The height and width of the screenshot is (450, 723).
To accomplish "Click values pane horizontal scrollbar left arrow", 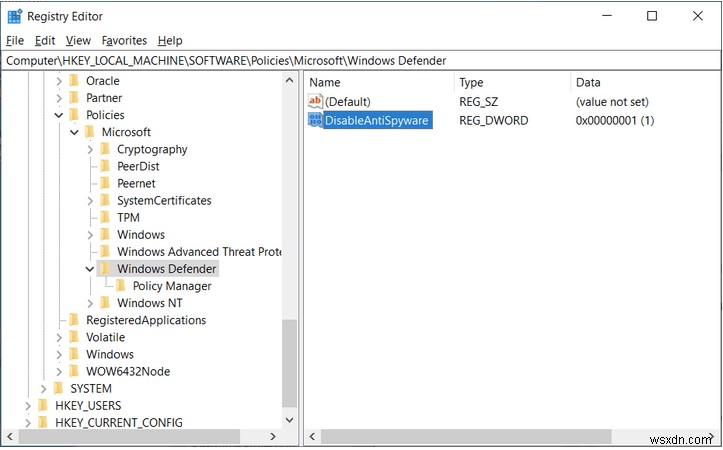I will pyautogui.click(x=312, y=436).
